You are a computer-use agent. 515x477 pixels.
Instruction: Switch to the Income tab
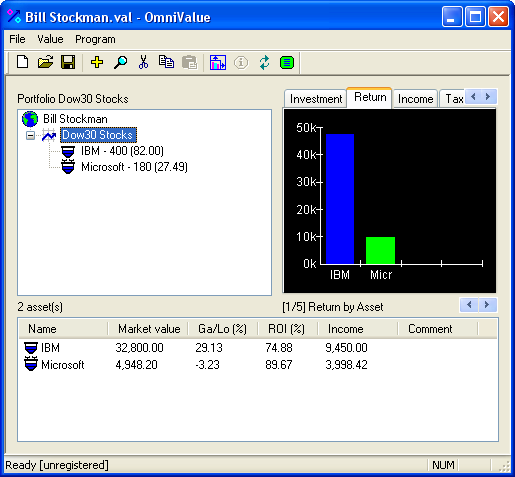pyautogui.click(x=415, y=99)
